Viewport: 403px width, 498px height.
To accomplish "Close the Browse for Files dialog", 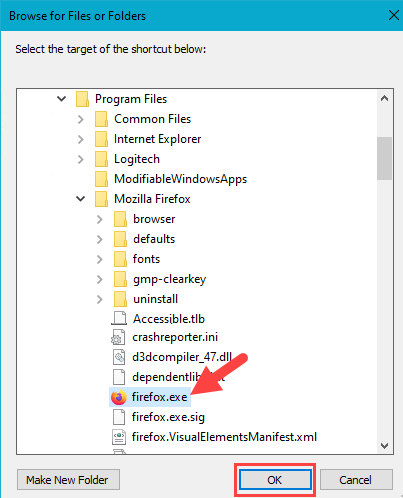I will coord(394,15).
